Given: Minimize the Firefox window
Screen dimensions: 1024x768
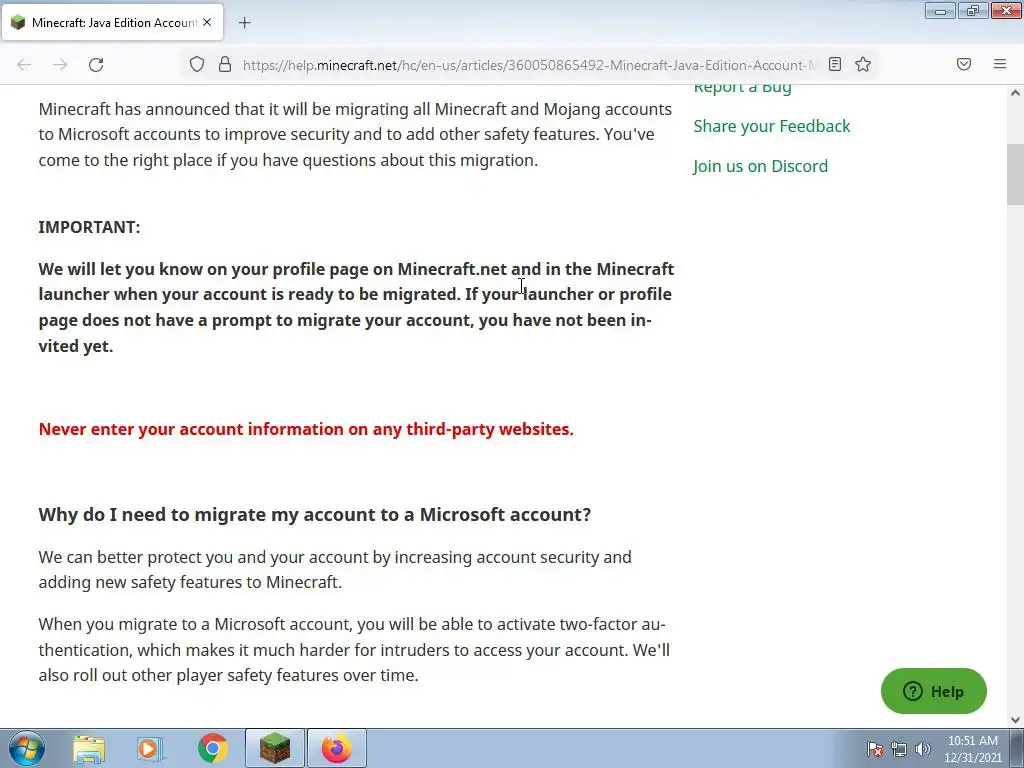Looking at the screenshot, I should [x=940, y=11].
